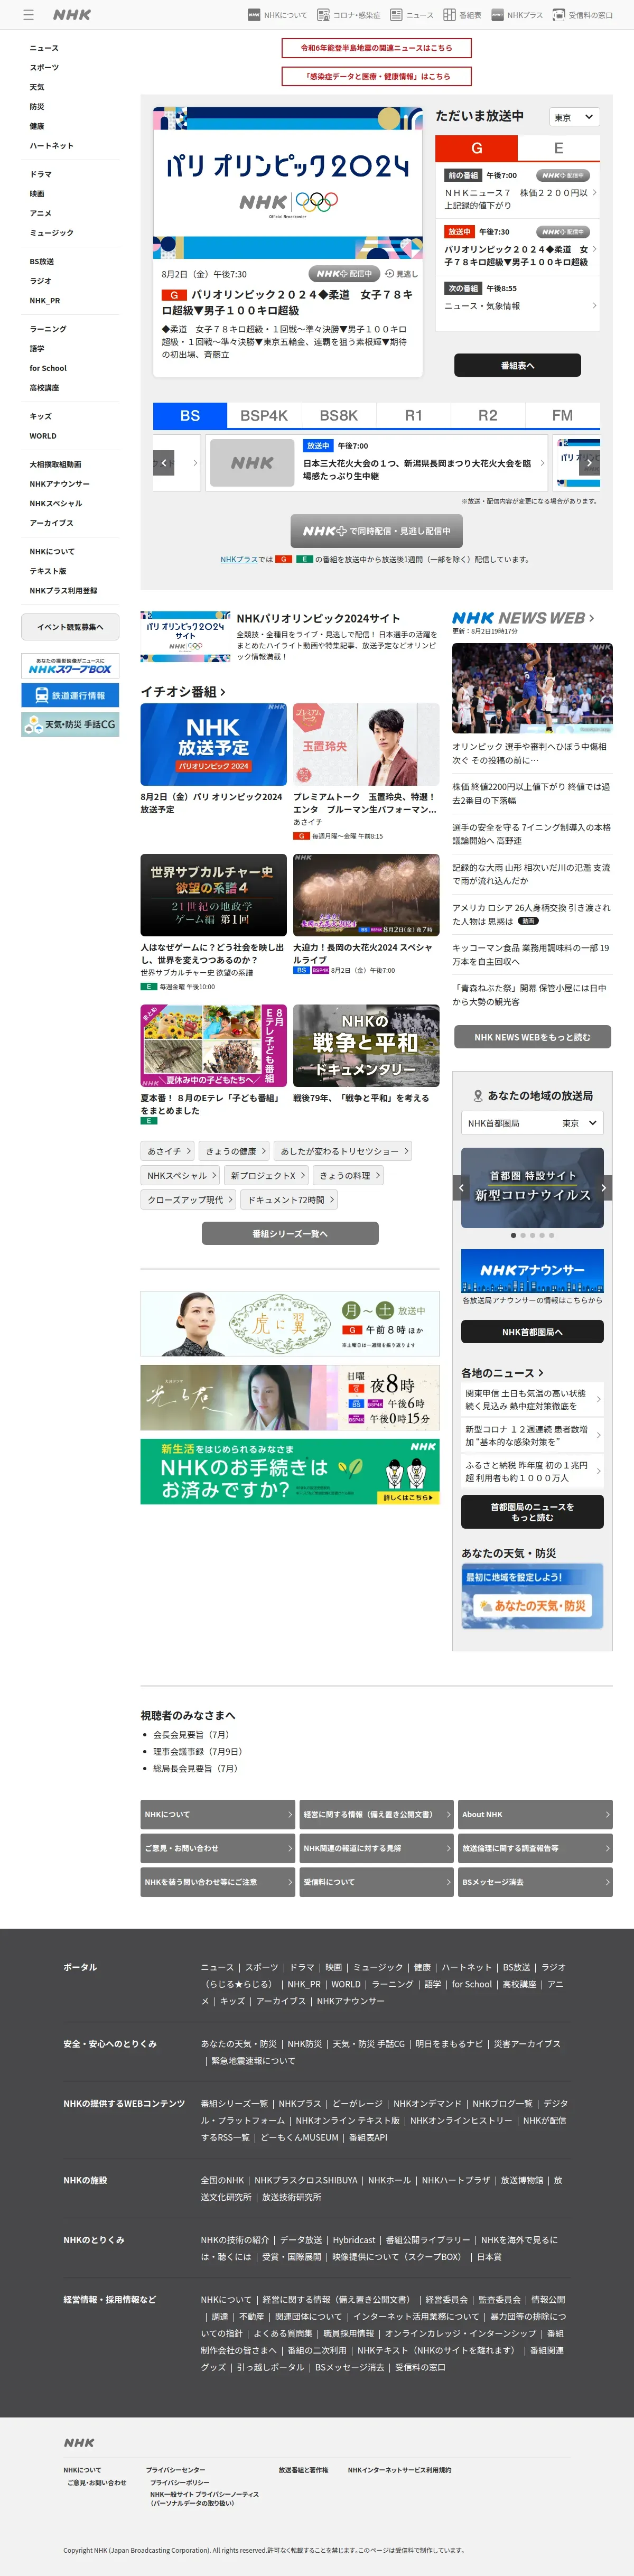Open 虎に翼 drama banner

coord(290,1324)
